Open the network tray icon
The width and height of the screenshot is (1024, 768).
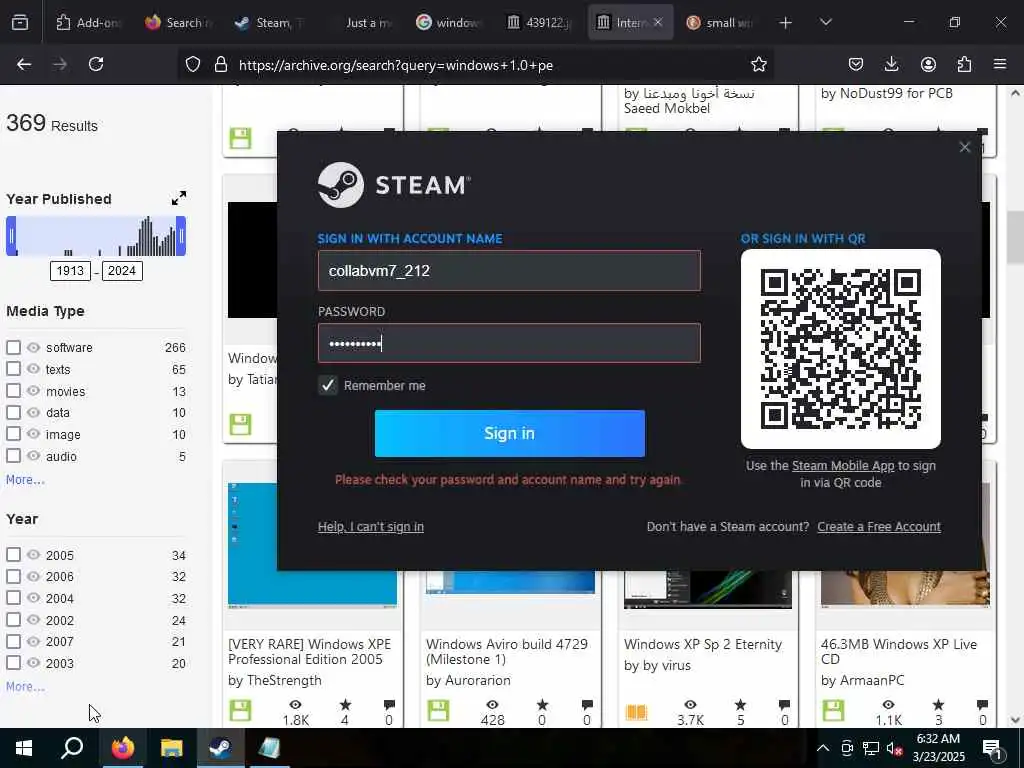871,748
